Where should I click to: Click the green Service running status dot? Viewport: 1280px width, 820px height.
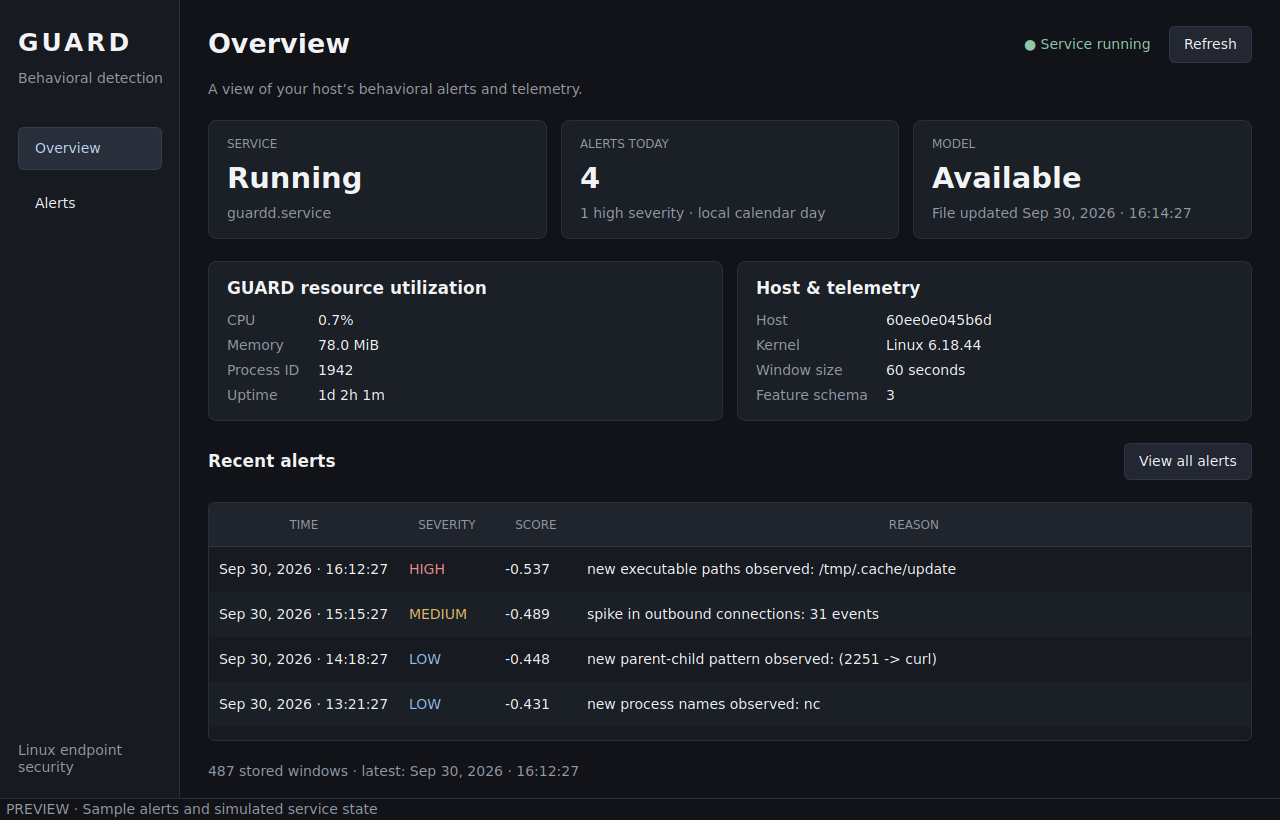1030,45
